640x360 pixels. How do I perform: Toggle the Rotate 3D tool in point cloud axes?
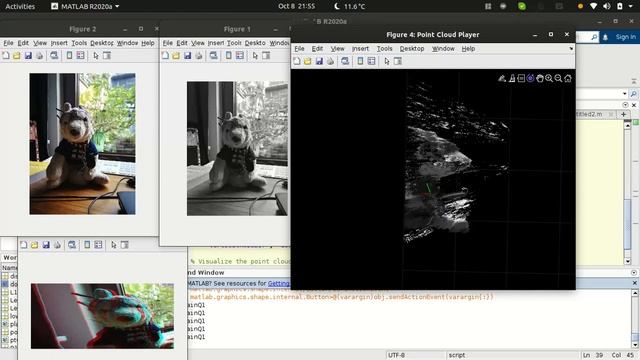pyautogui.click(x=530, y=78)
